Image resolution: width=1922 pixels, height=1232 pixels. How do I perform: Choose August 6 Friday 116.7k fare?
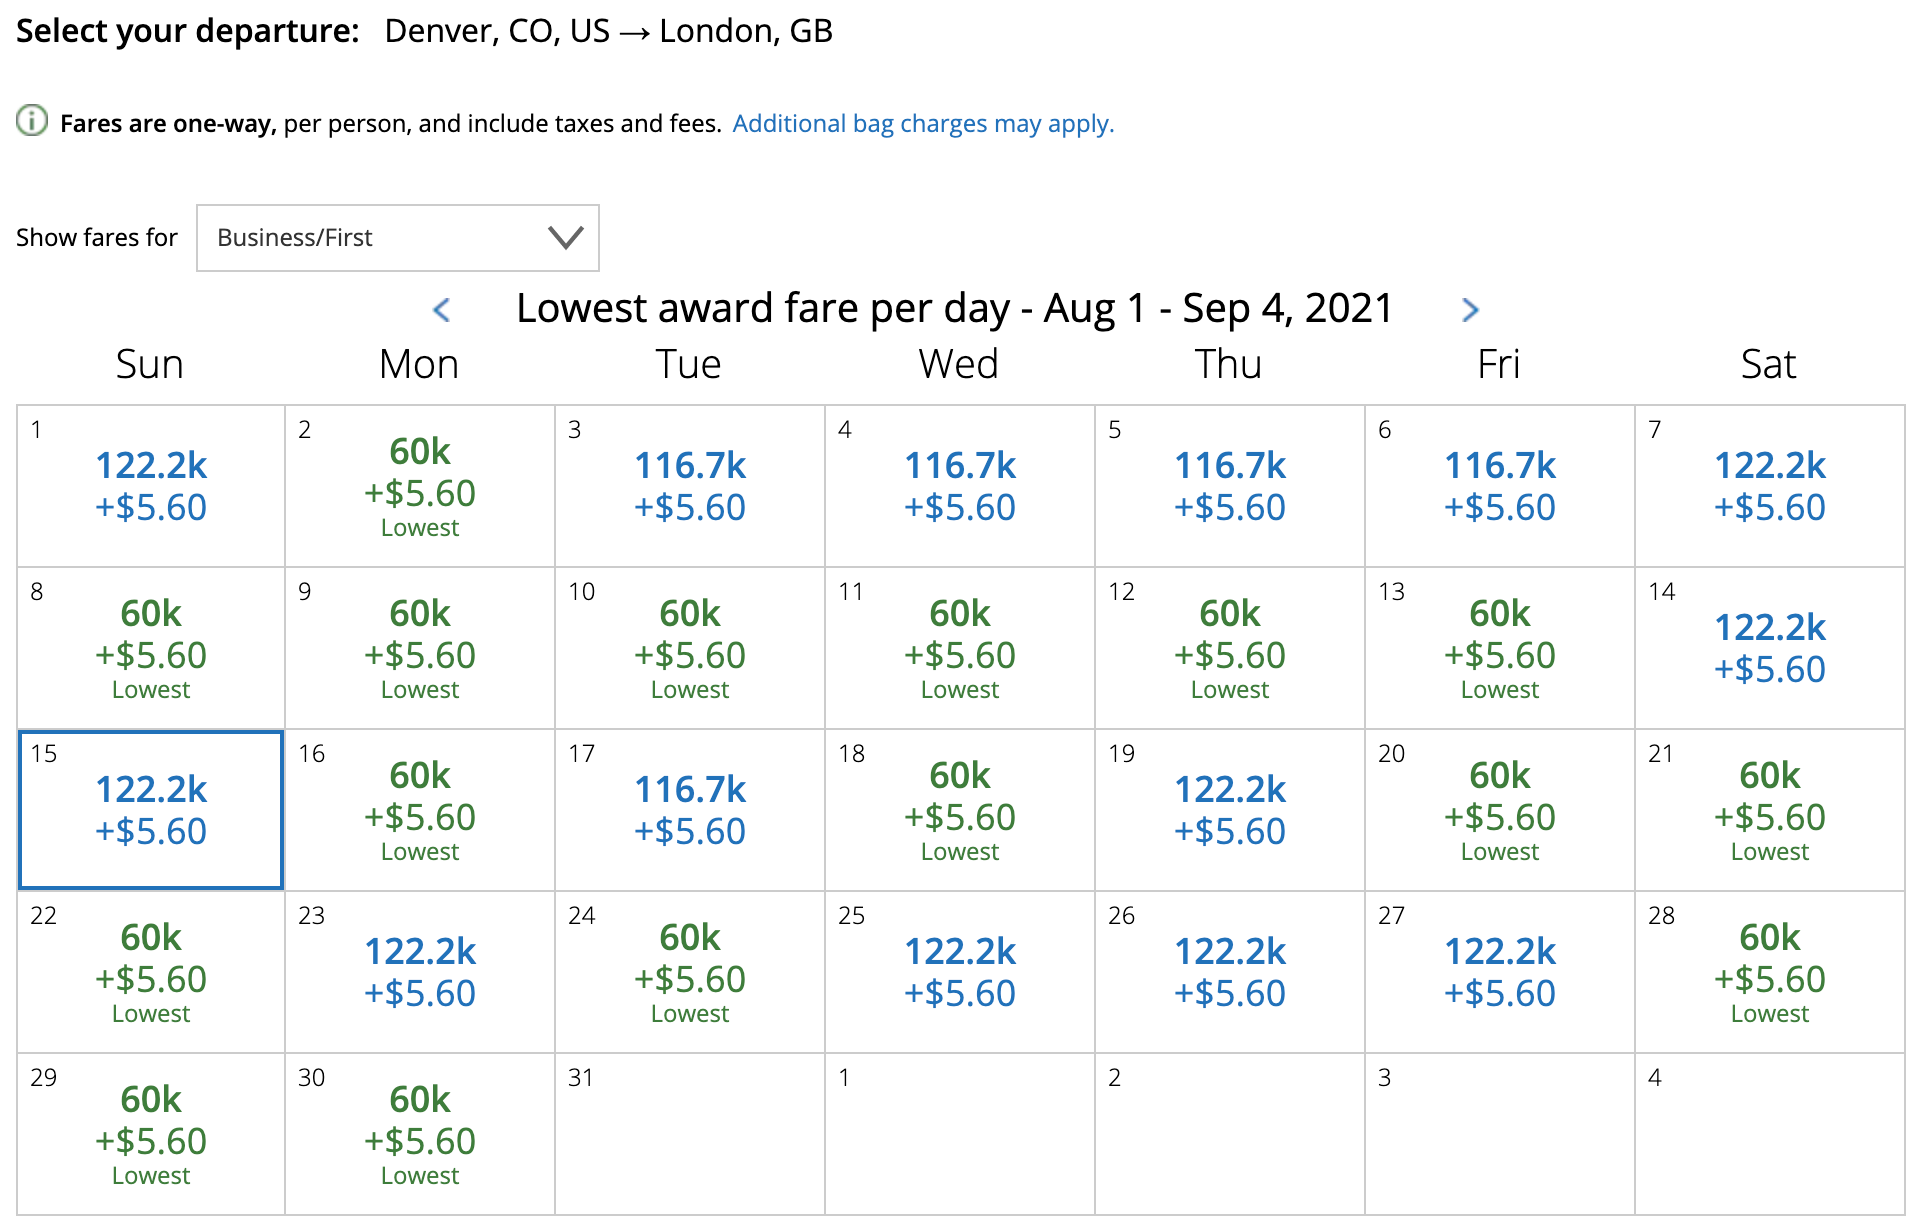[1500, 486]
